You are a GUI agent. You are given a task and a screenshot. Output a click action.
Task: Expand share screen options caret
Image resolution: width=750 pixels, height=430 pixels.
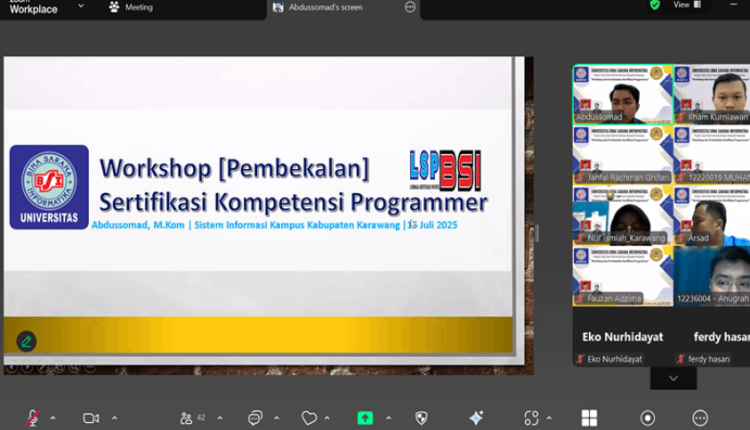click(388, 418)
